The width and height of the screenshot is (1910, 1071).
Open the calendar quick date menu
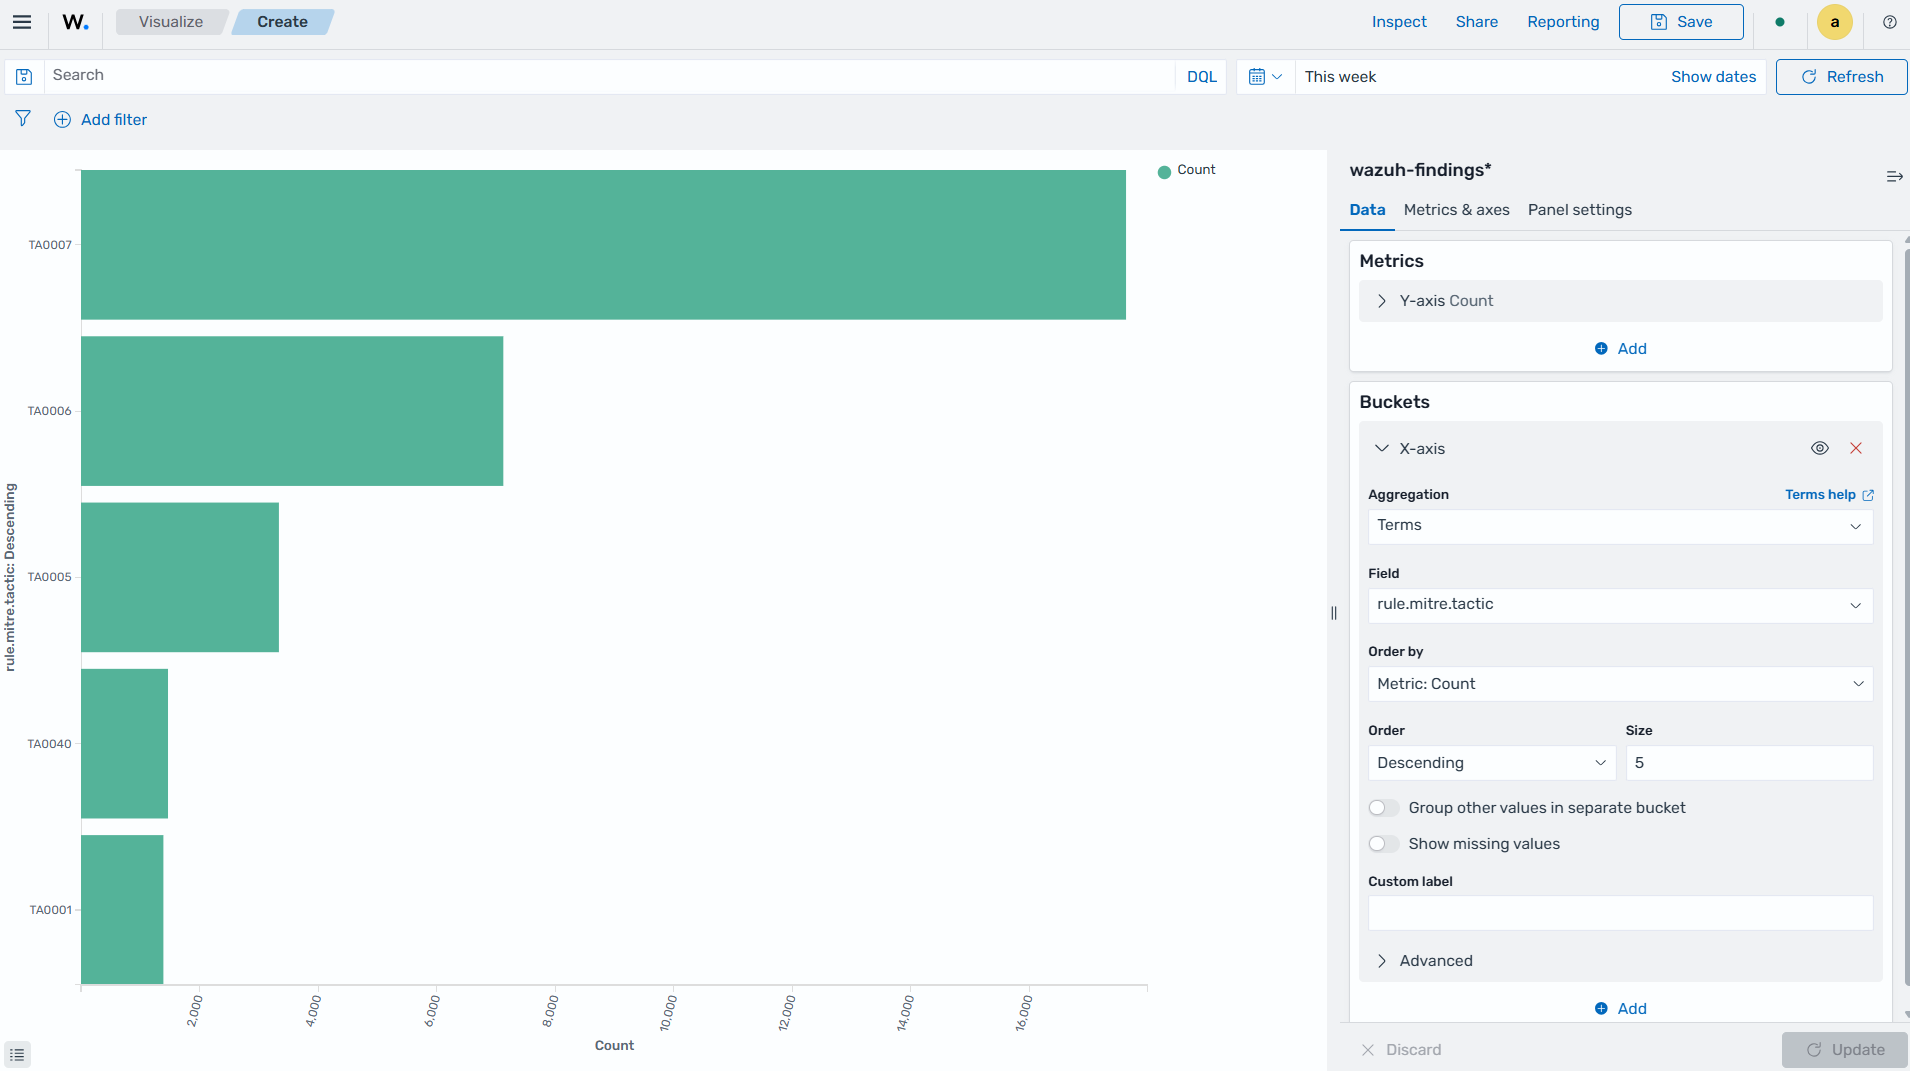coord(1265,77)
